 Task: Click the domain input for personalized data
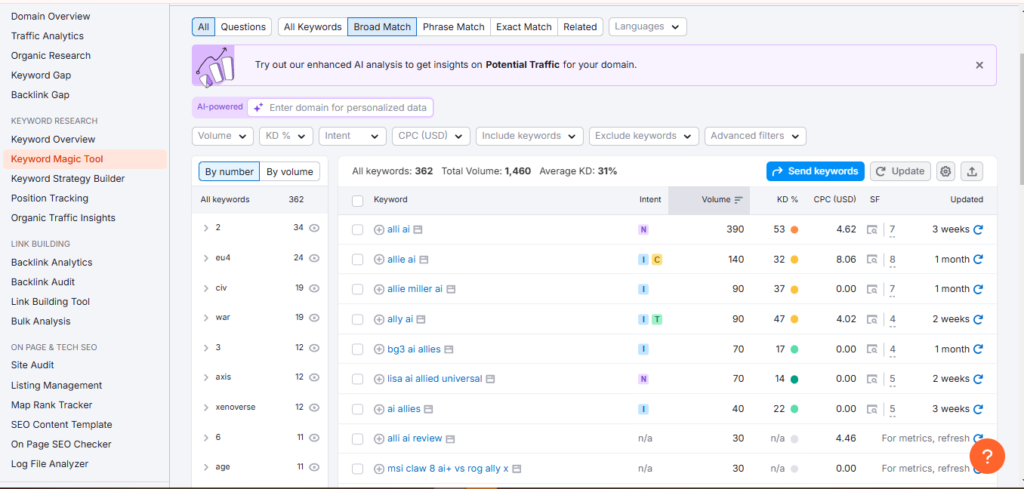click(340, 108)
